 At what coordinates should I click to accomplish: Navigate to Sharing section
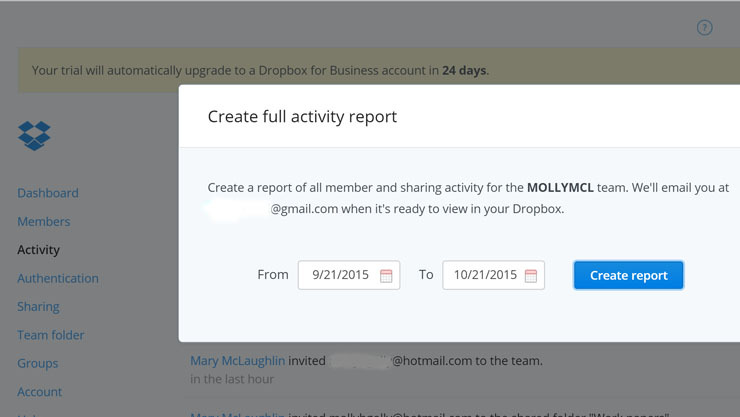tap(38, 307)
